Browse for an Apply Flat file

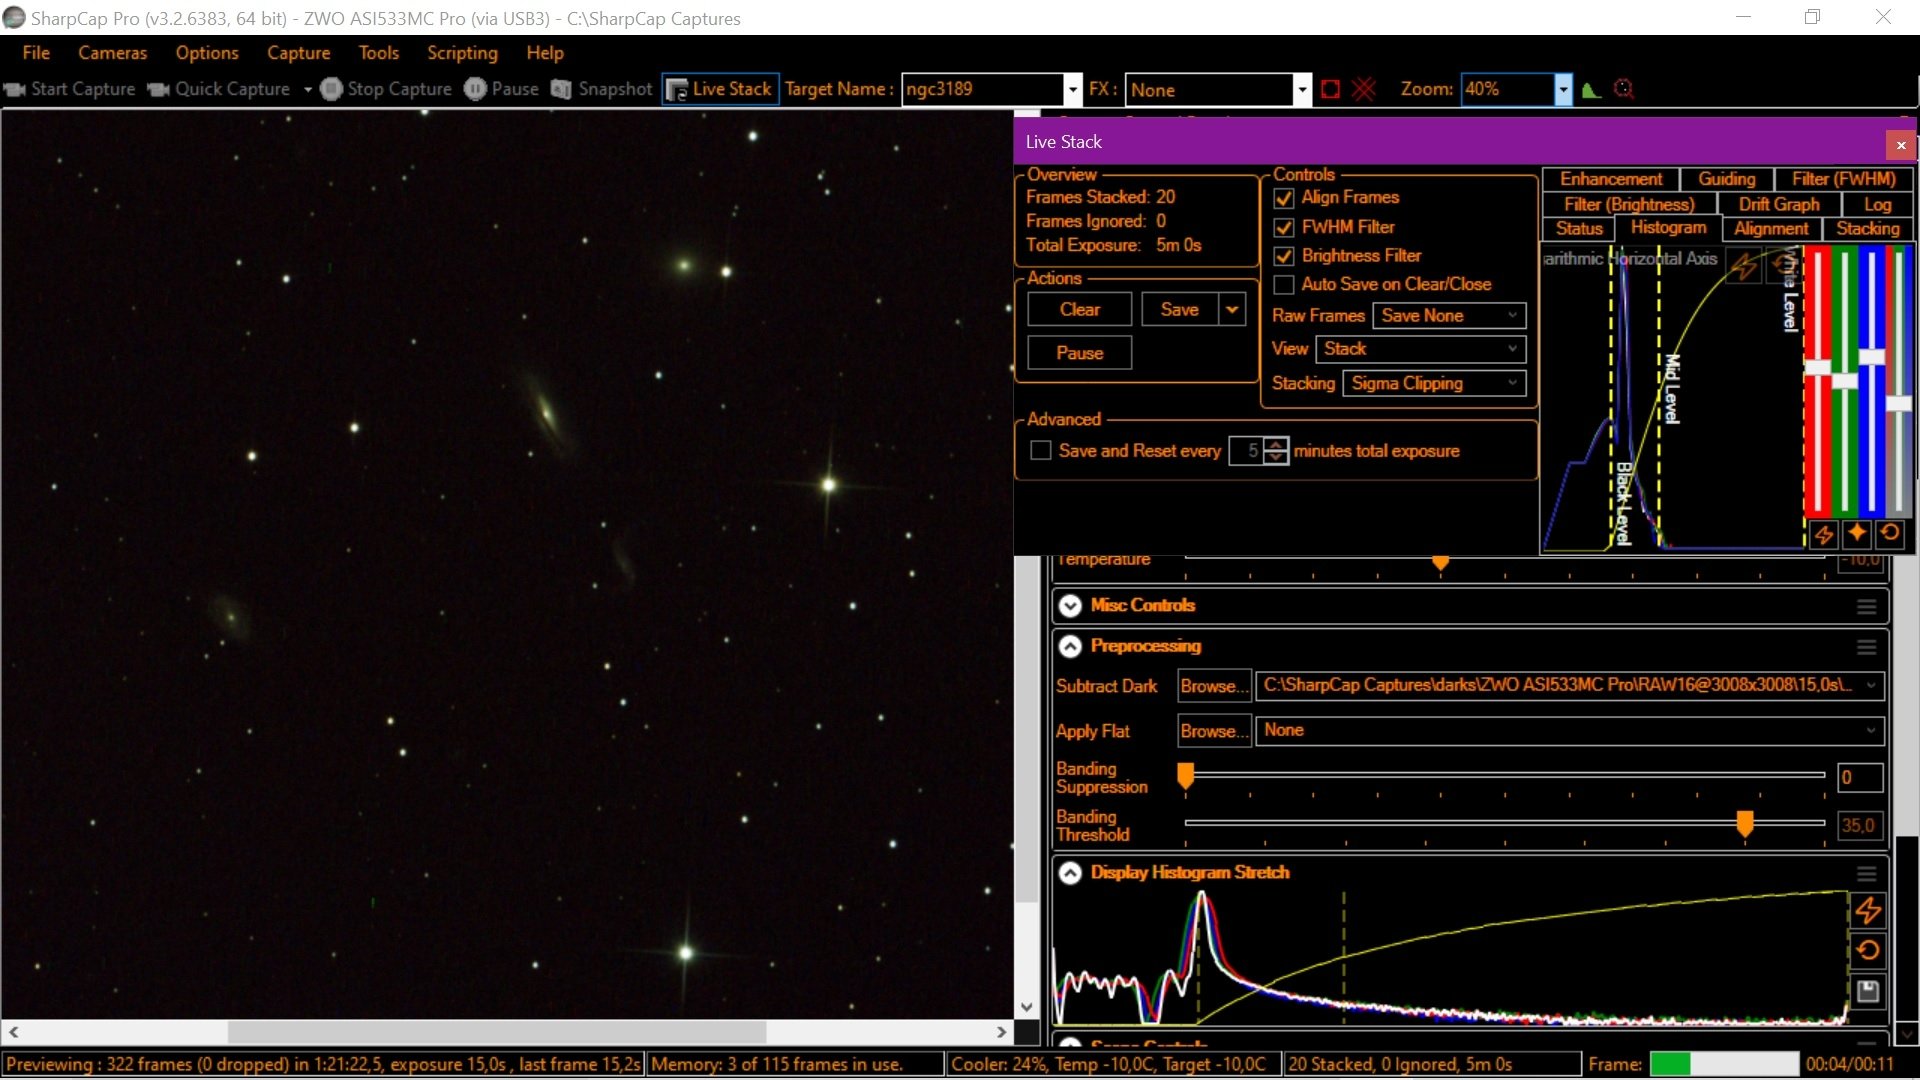pos(1214,731)
